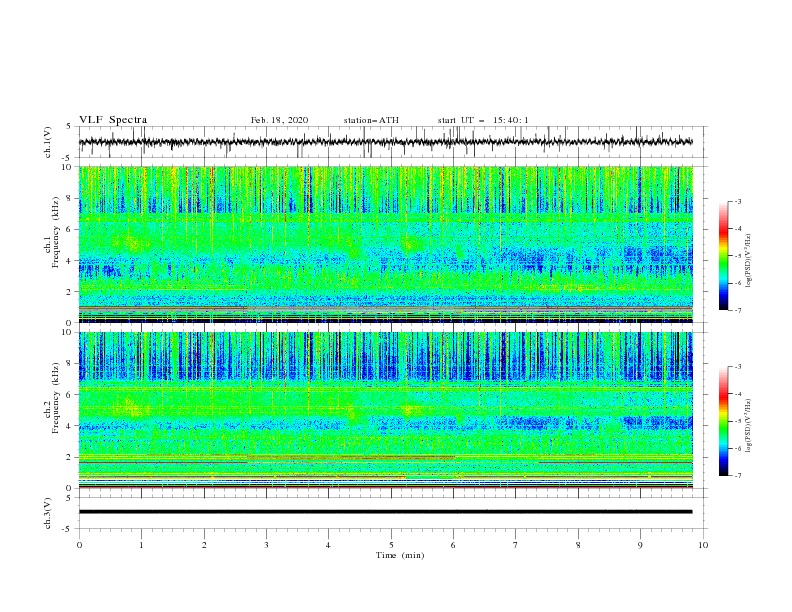Click the "3" tick on the time axis
This screenshot has height=612, width=792.
[266, 545]
